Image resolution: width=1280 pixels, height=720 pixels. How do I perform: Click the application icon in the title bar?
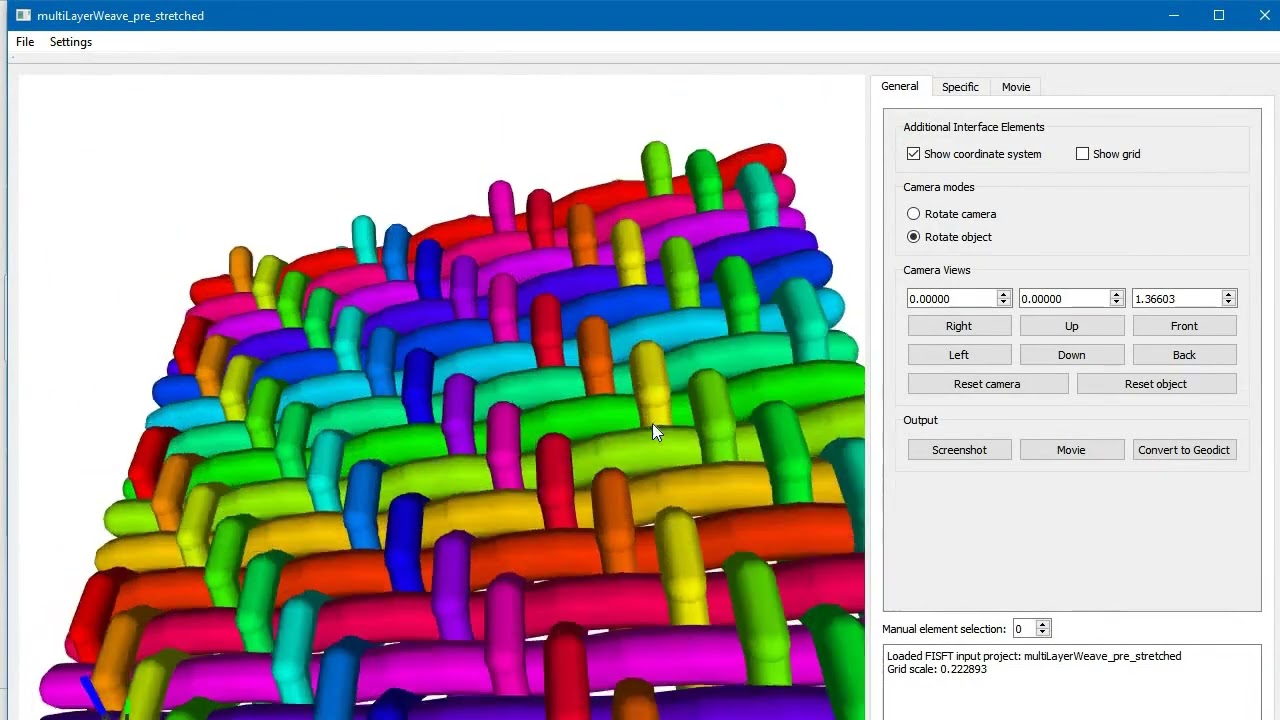pyautogui.click(x=23, y=16)
